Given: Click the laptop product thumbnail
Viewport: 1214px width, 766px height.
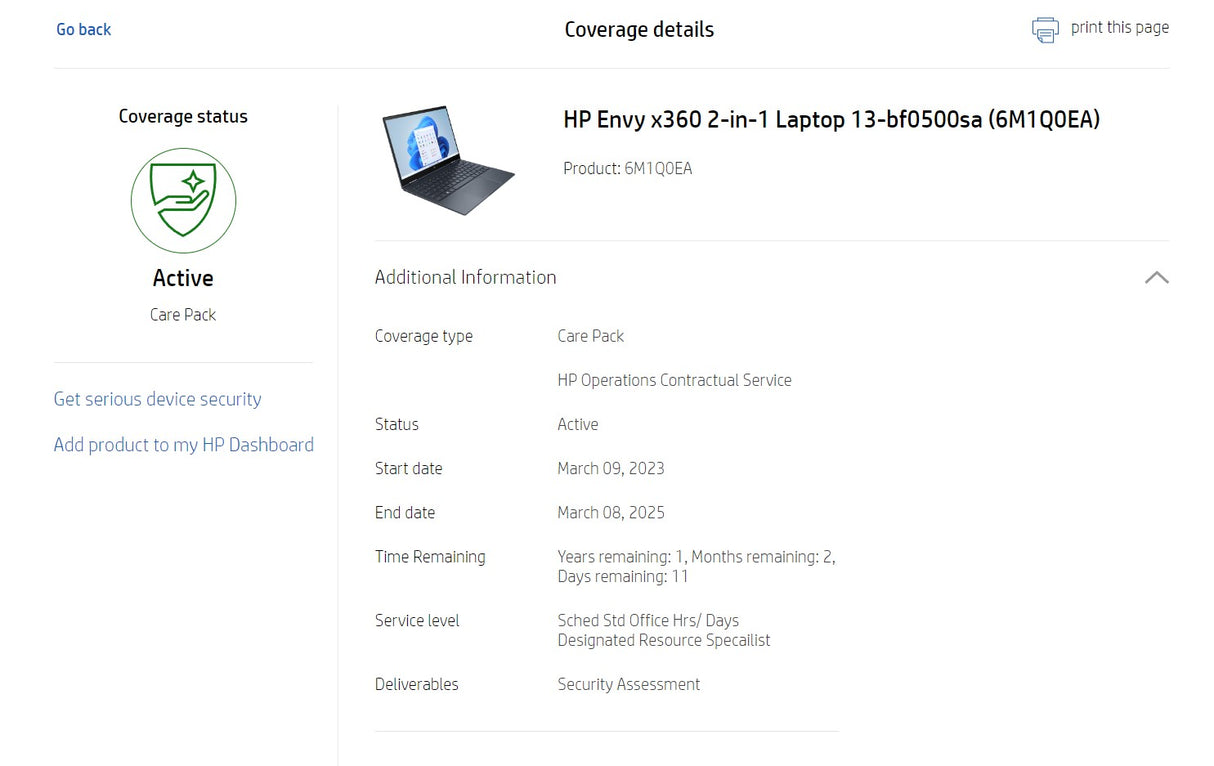Looking at the screenshot, I should [x=447, y=160].
